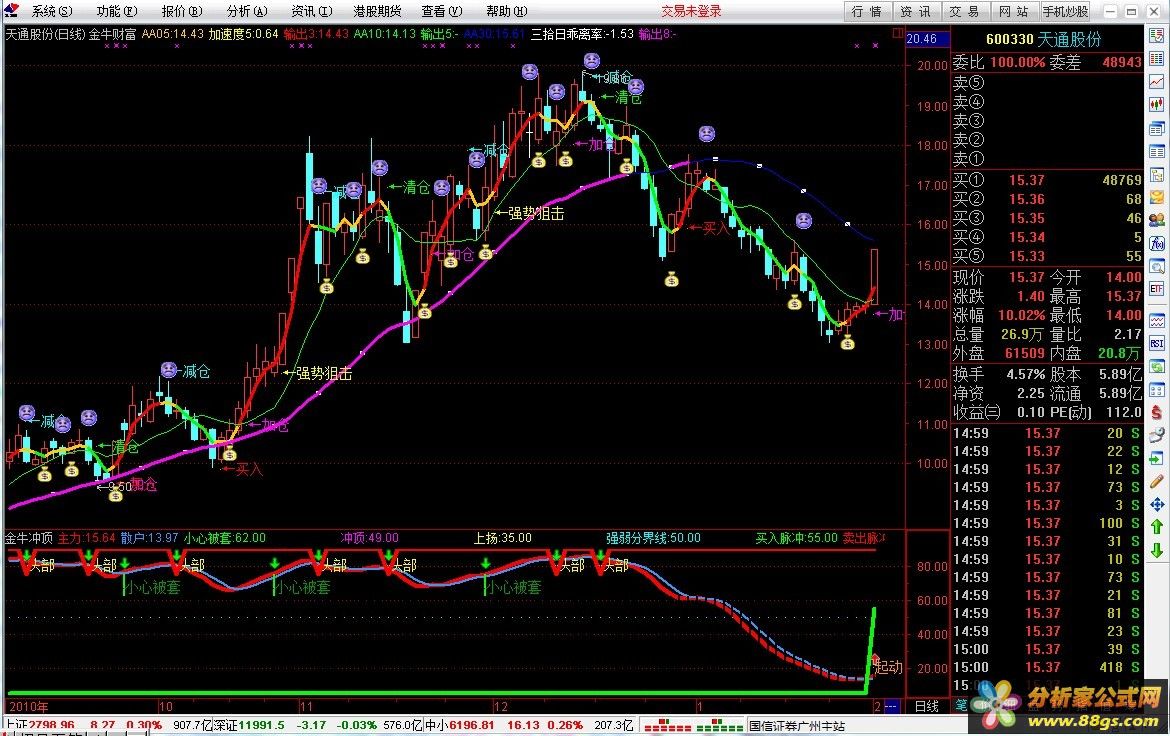The image size is (1170, 736).
Task: Click the 深证 index value 11991.5
Action: [261, 726]
